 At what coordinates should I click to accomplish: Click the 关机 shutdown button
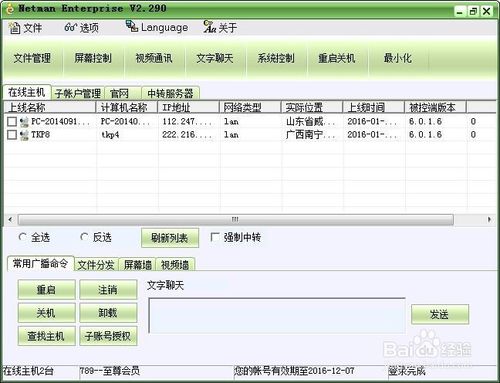[46, 313]
